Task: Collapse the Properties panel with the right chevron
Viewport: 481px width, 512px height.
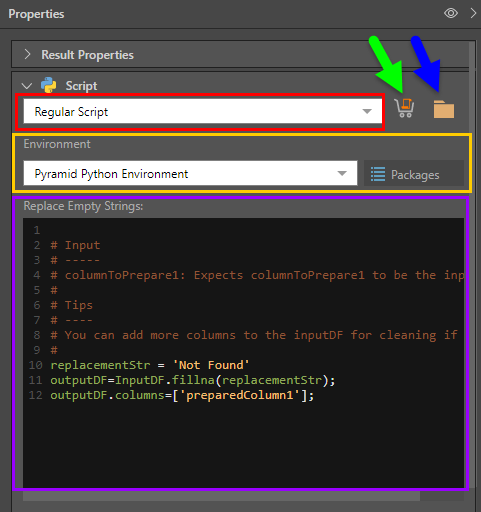Action: click(x=473, y=13)
